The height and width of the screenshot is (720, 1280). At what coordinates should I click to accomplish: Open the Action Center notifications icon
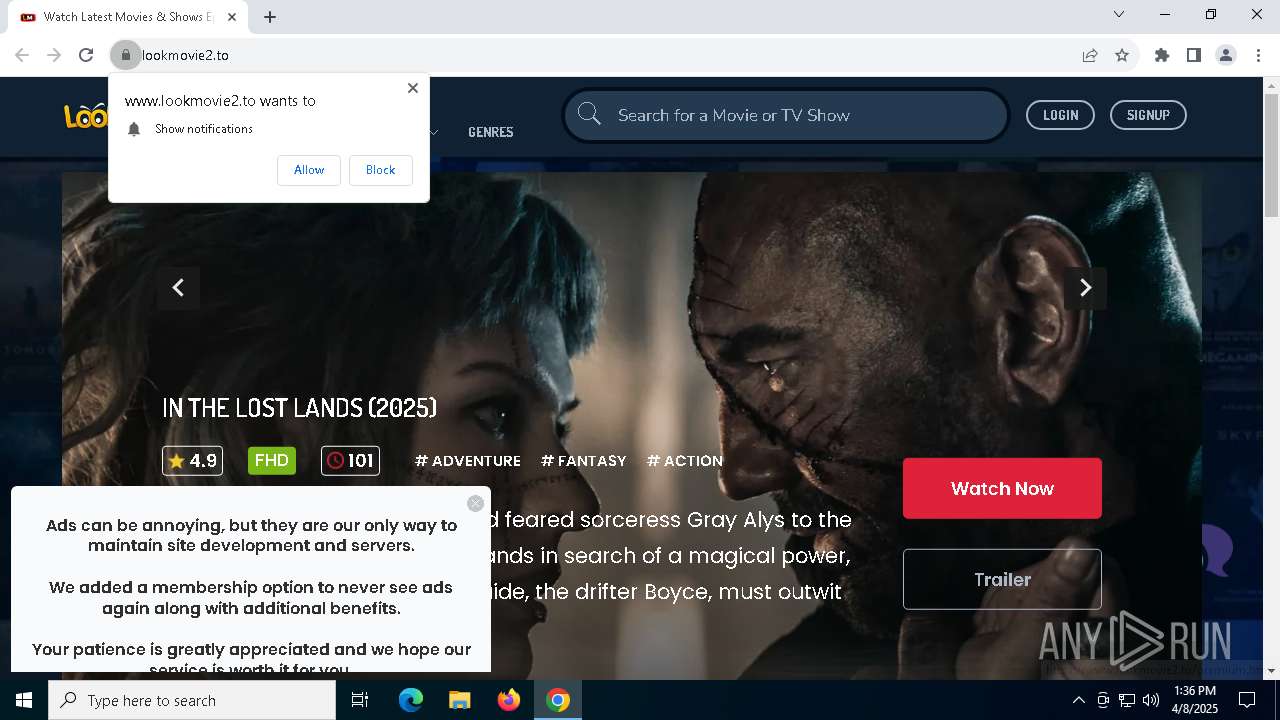[1247, 700]
